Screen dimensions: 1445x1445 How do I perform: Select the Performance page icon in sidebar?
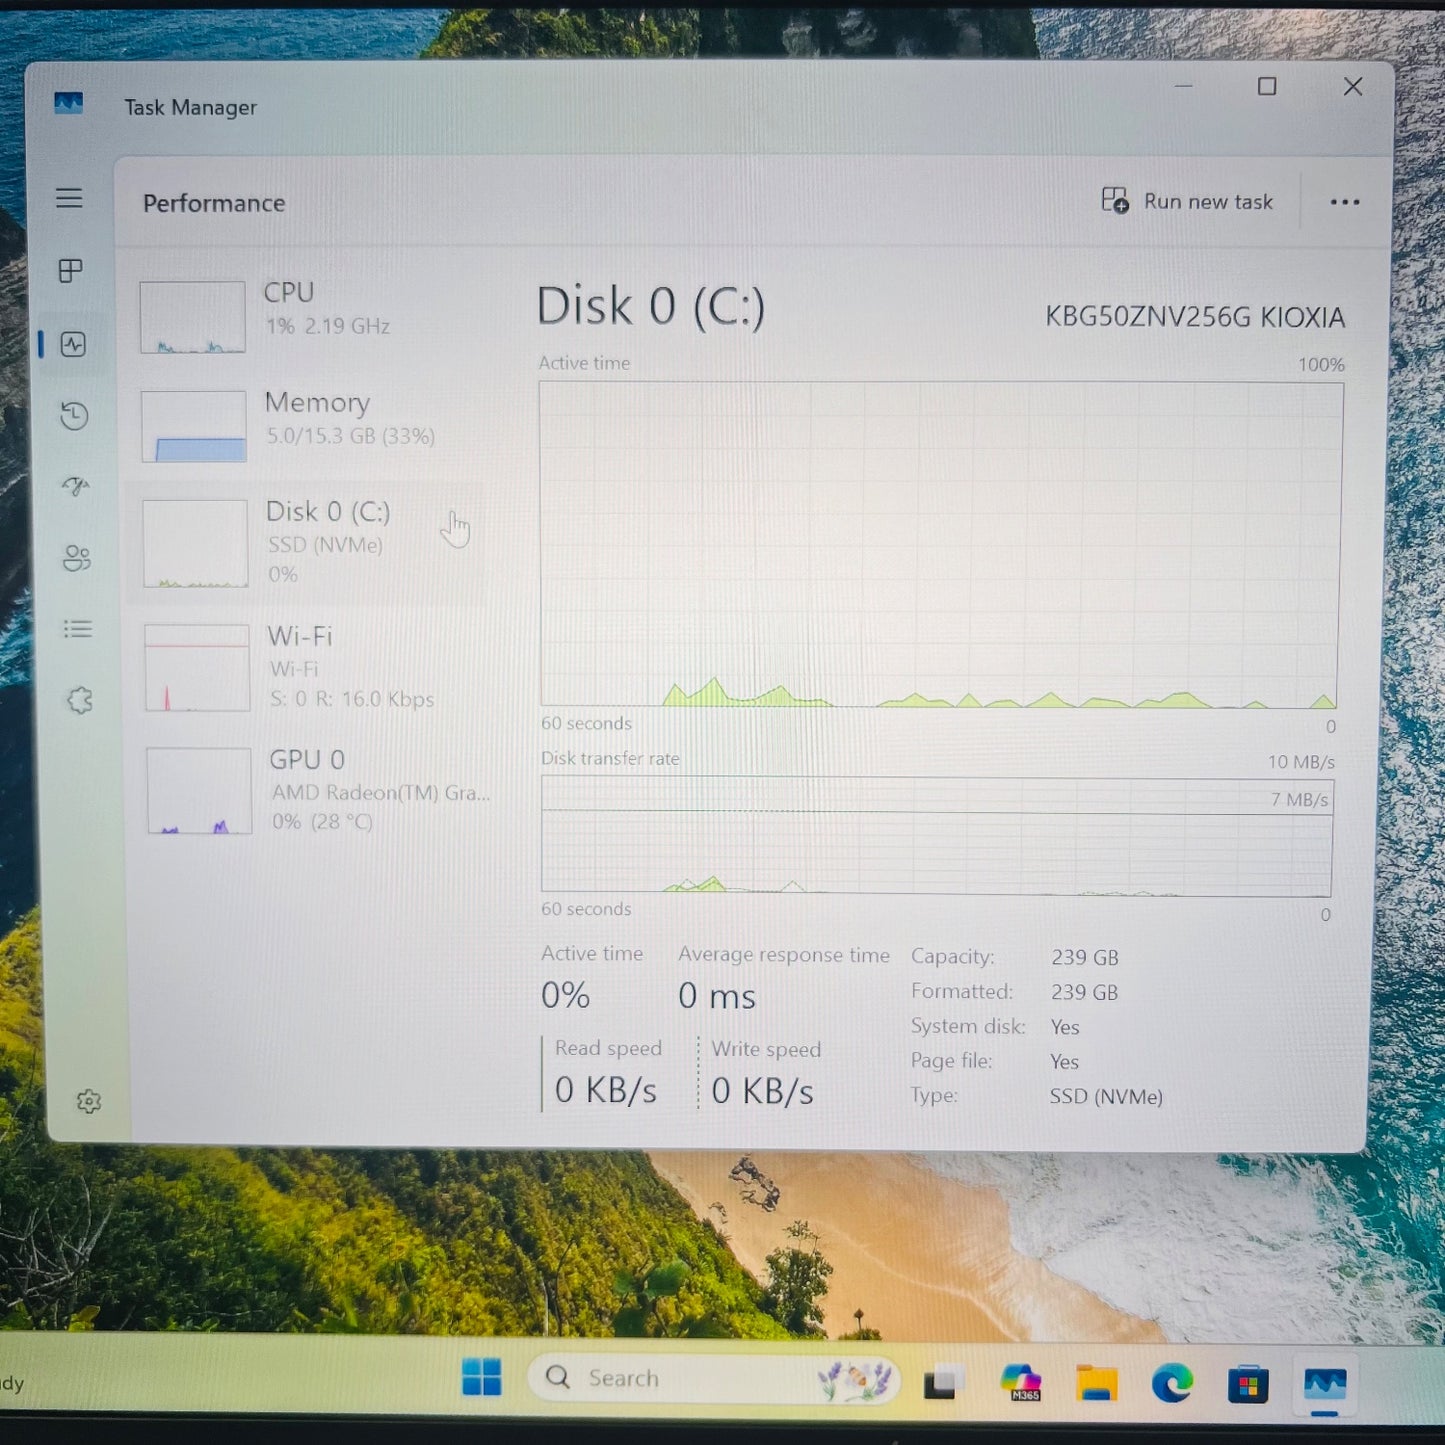point(73,344)
